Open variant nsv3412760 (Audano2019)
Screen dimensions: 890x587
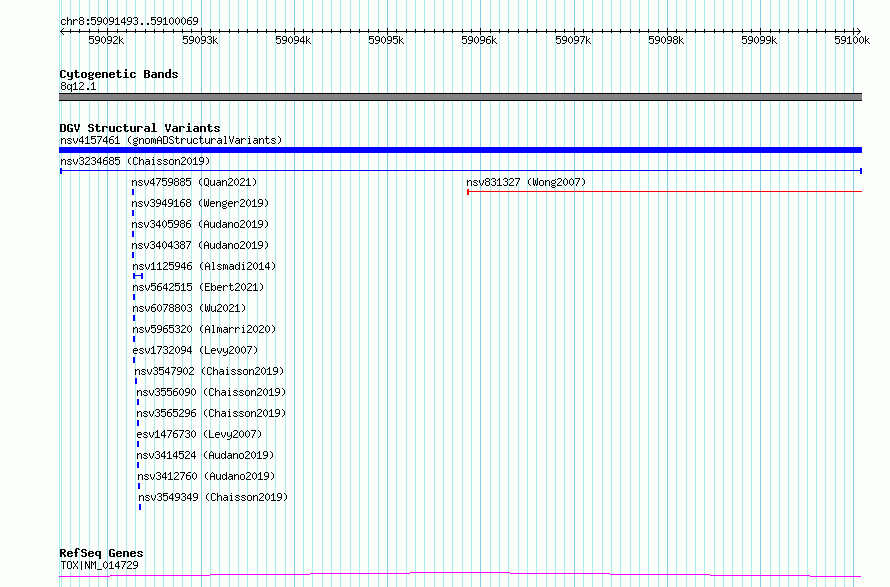(206, 476)
